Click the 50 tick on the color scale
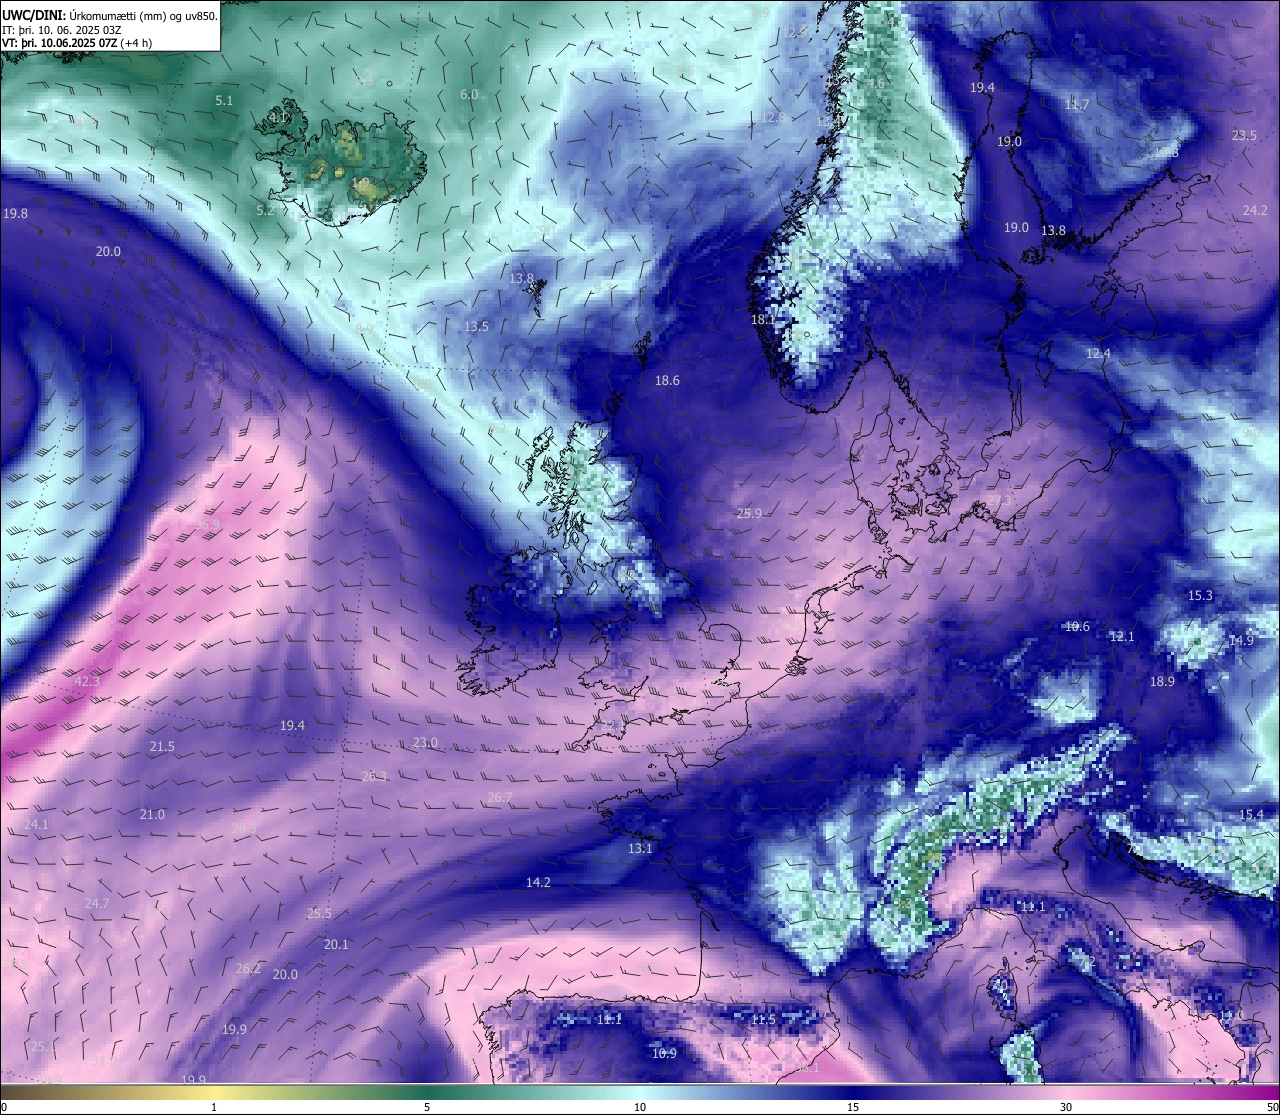Screen dimensions: 1280x1115 point(1272,1107)
